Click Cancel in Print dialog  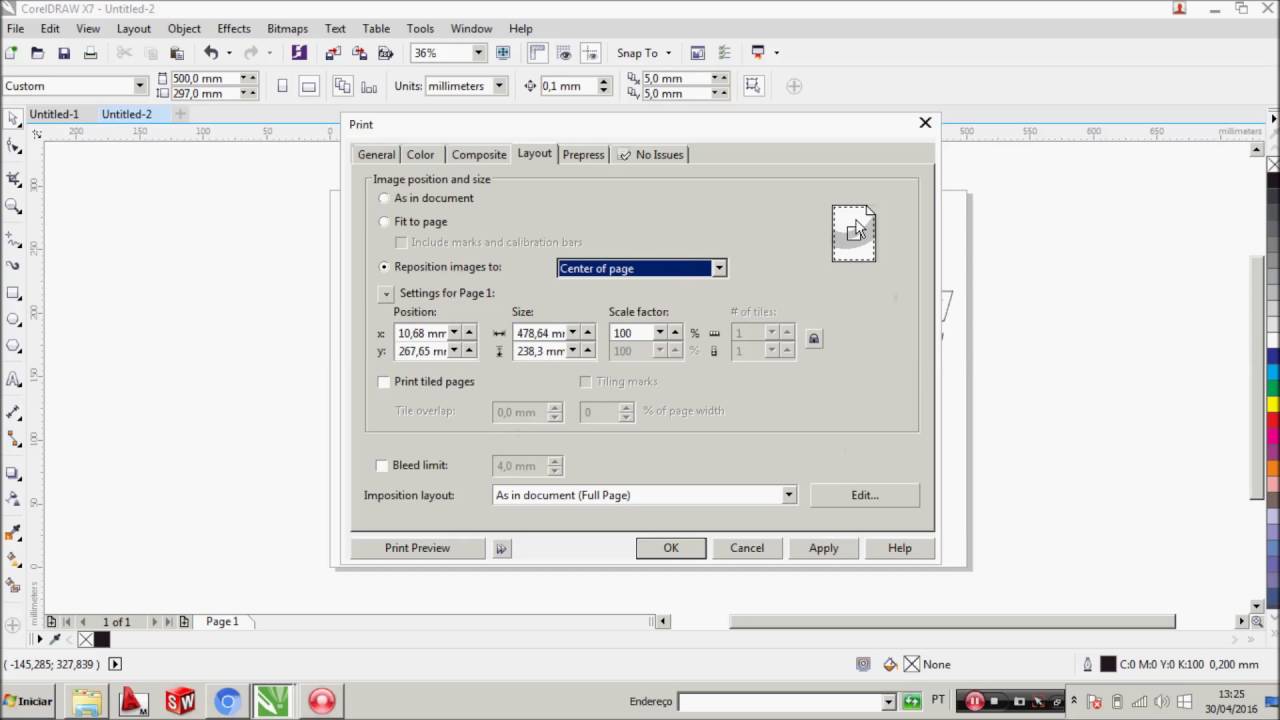click(x=747, y=548)
